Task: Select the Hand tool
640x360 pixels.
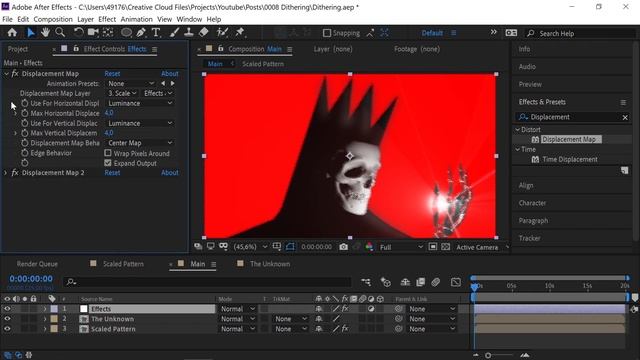Action: (45, 33)
